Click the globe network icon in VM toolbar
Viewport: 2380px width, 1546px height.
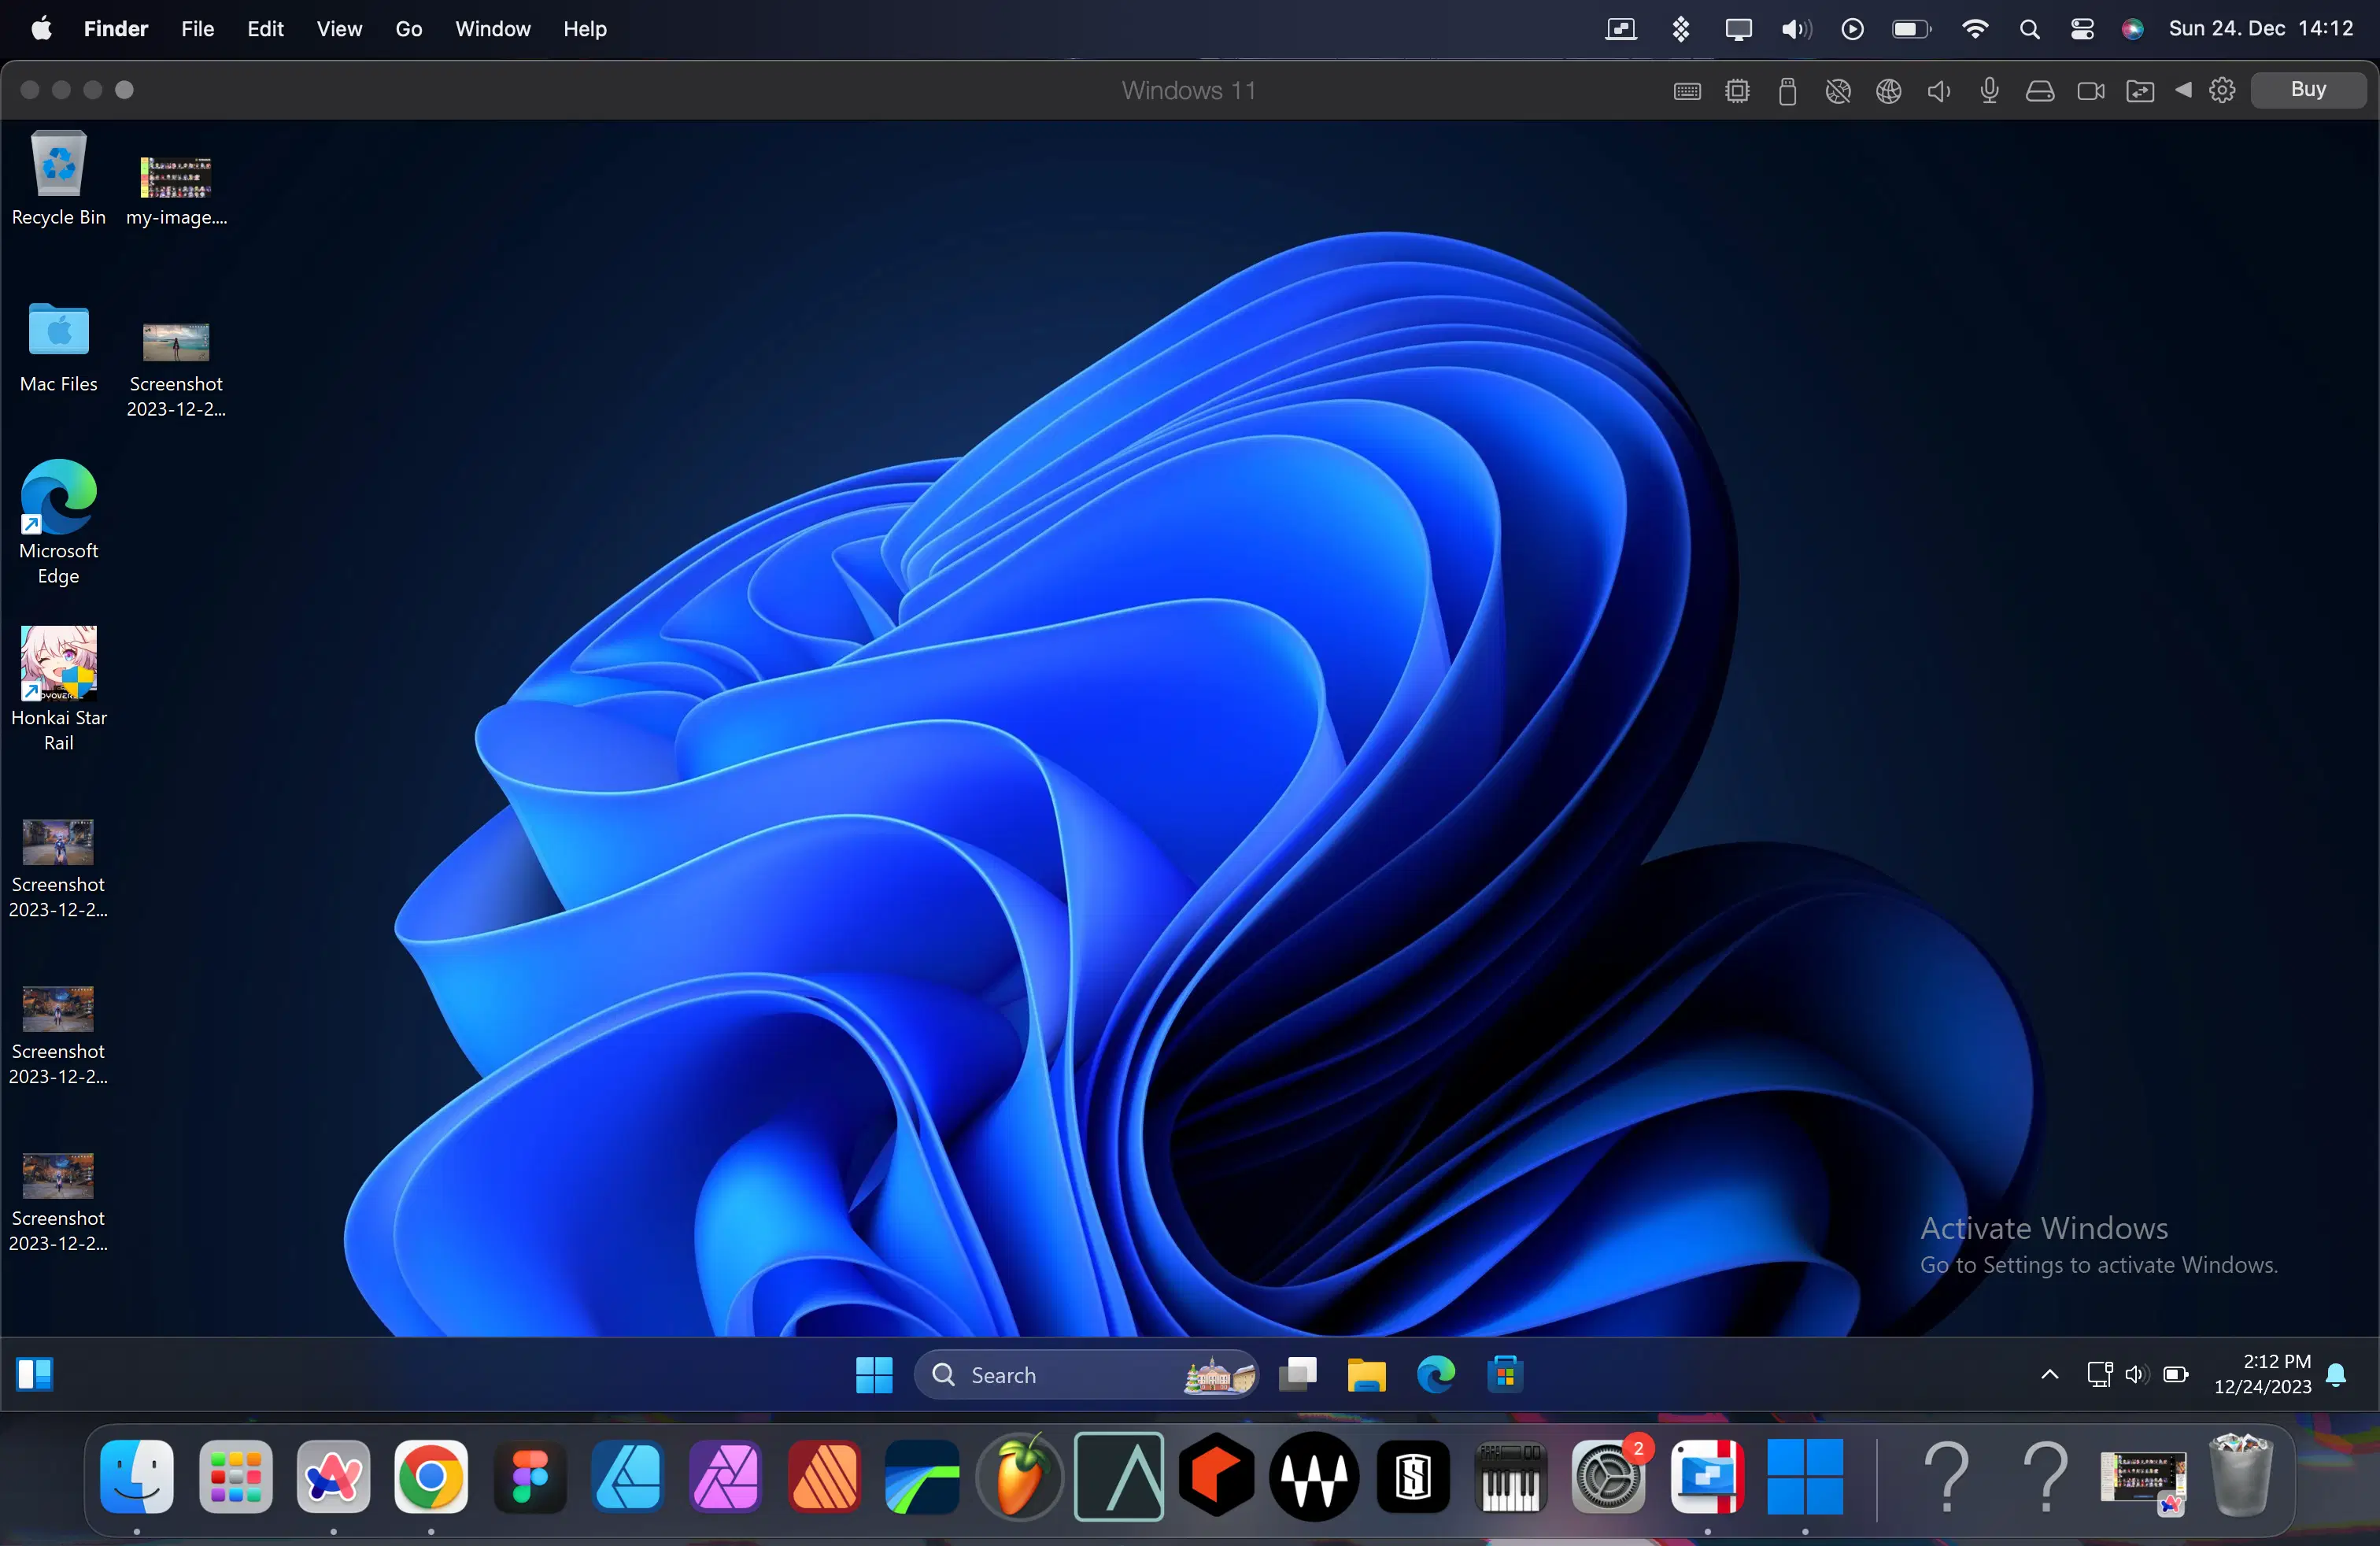point(1889,91)
